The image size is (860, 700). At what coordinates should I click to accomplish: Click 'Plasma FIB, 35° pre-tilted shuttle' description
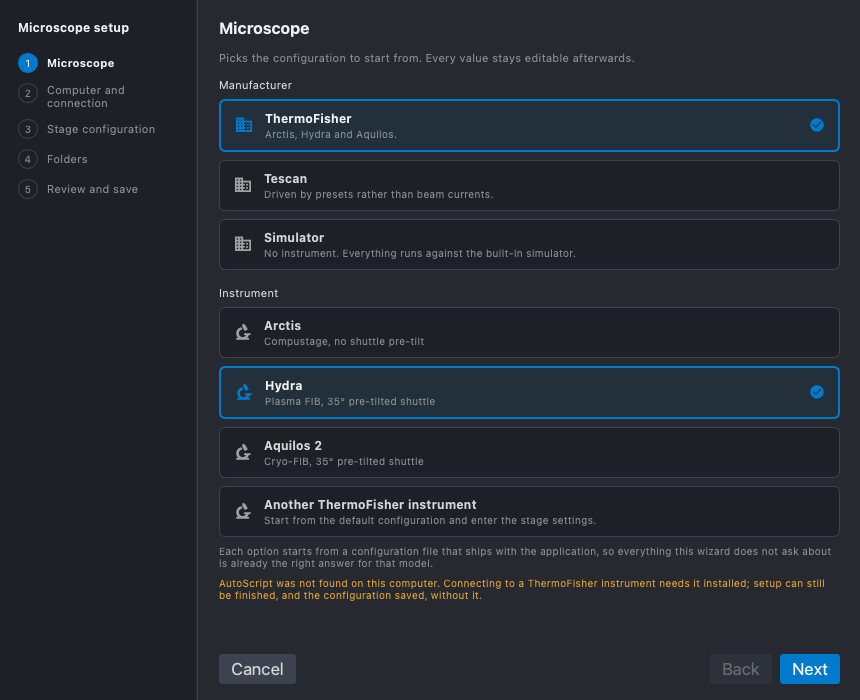coord(350,402)
